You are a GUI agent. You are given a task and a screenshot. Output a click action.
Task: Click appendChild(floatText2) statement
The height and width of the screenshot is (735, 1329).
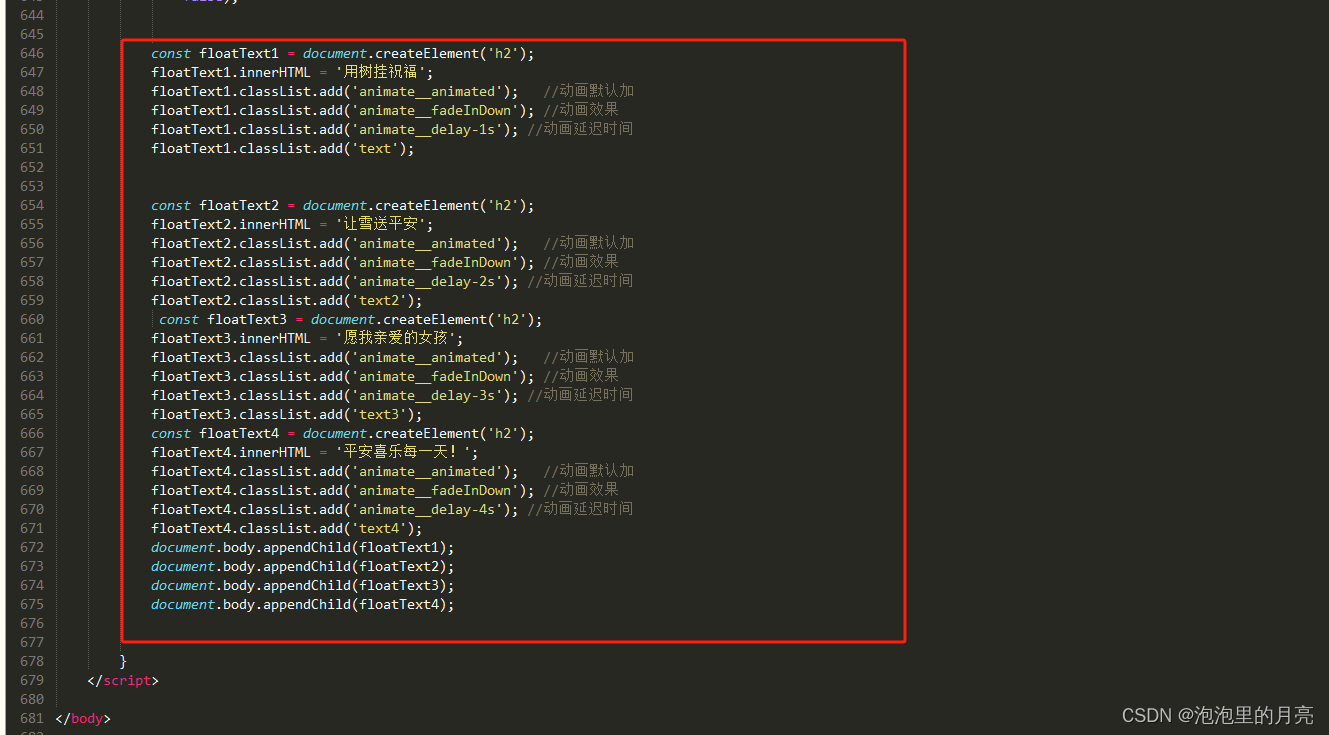click(303, 566)
